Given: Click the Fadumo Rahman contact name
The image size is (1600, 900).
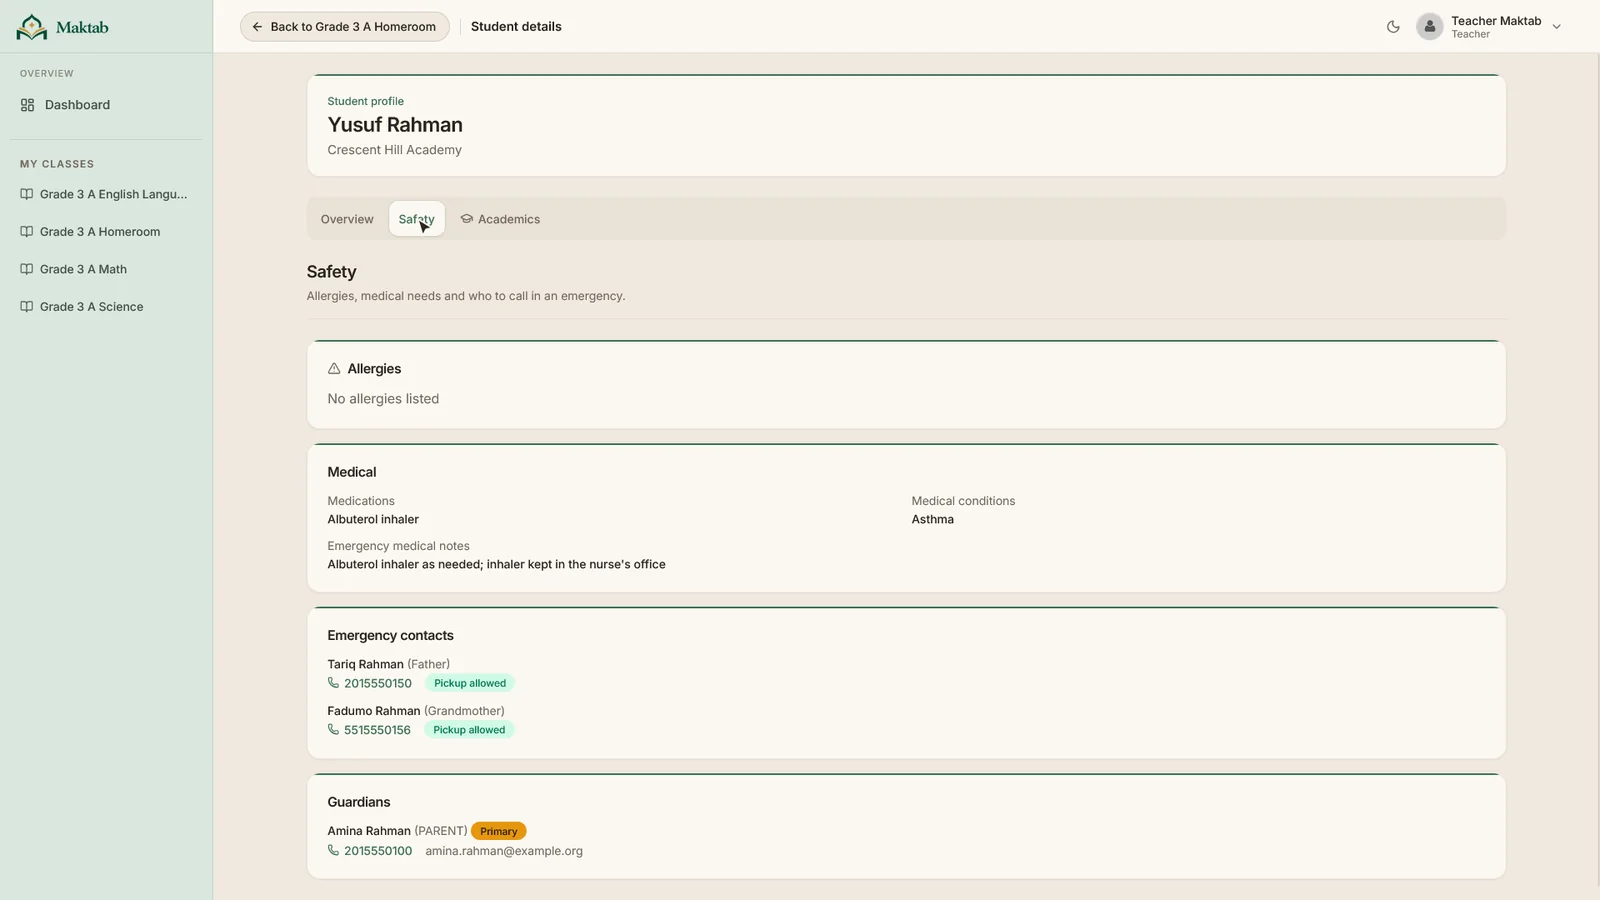Looking at the screenshot, I should click(374, 711).
